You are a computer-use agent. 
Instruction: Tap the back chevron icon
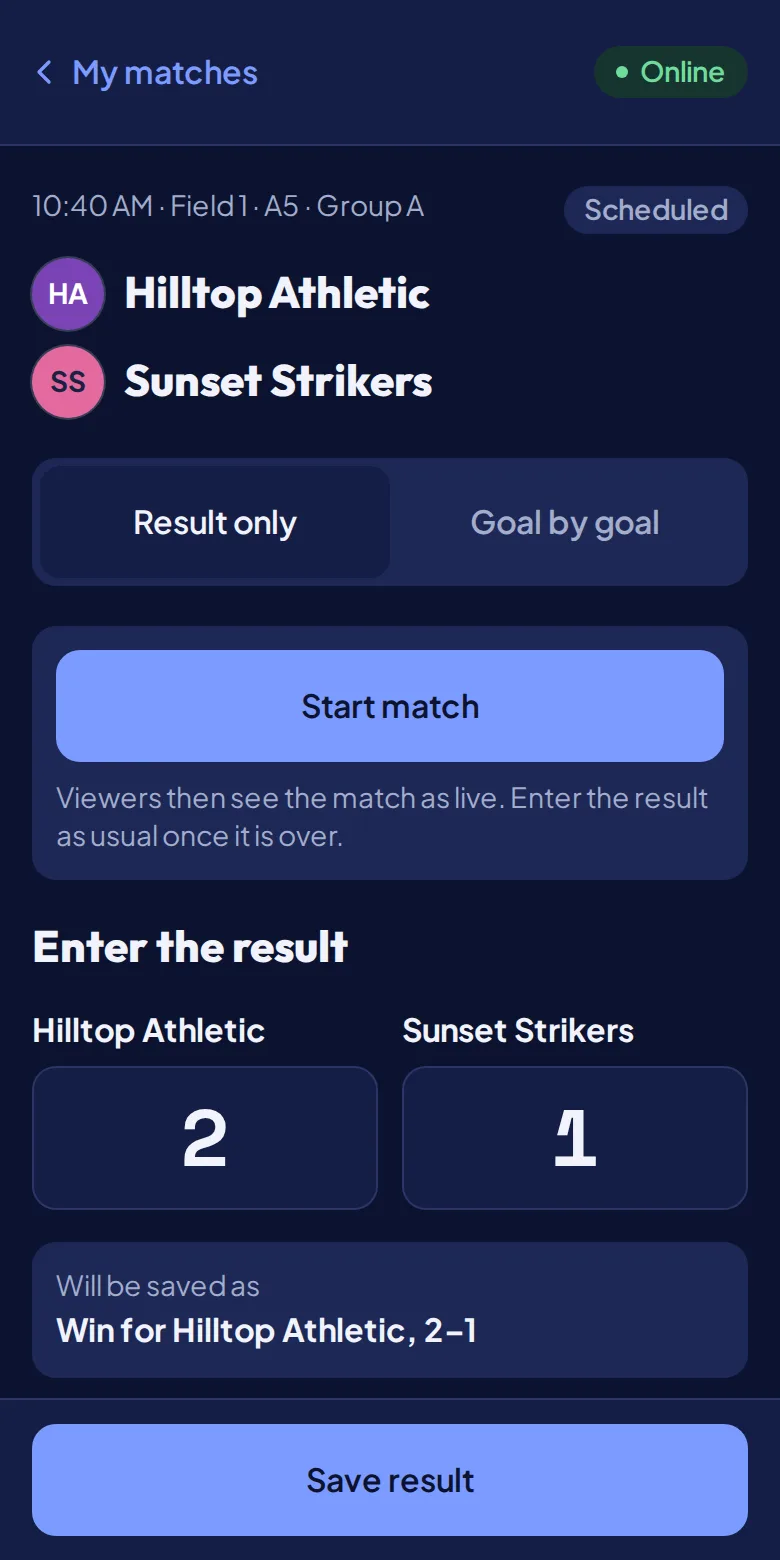point(44,72)
